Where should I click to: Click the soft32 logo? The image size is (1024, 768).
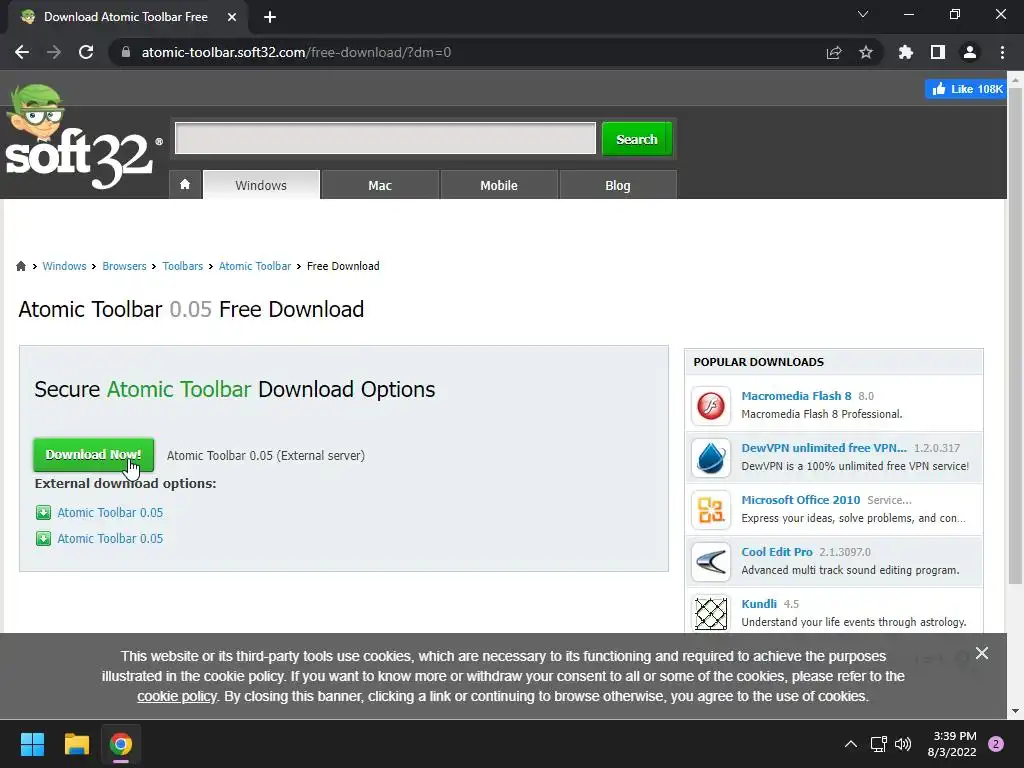click(x=82, y=137)
